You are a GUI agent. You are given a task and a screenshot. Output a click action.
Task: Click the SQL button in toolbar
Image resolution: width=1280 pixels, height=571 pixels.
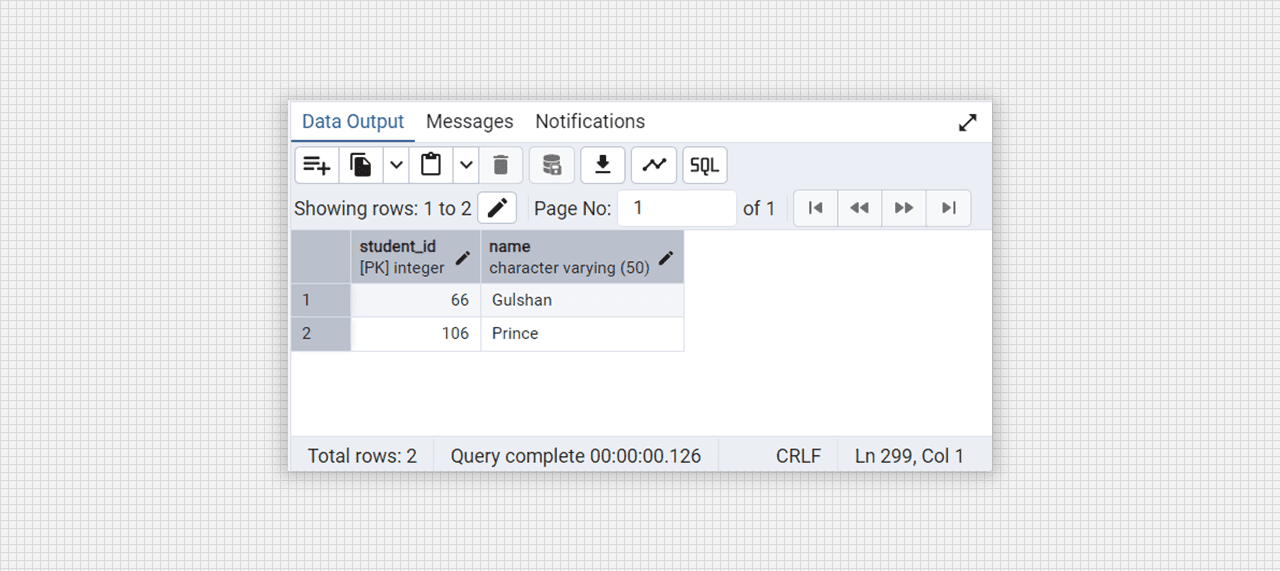[x=705, y=165]
